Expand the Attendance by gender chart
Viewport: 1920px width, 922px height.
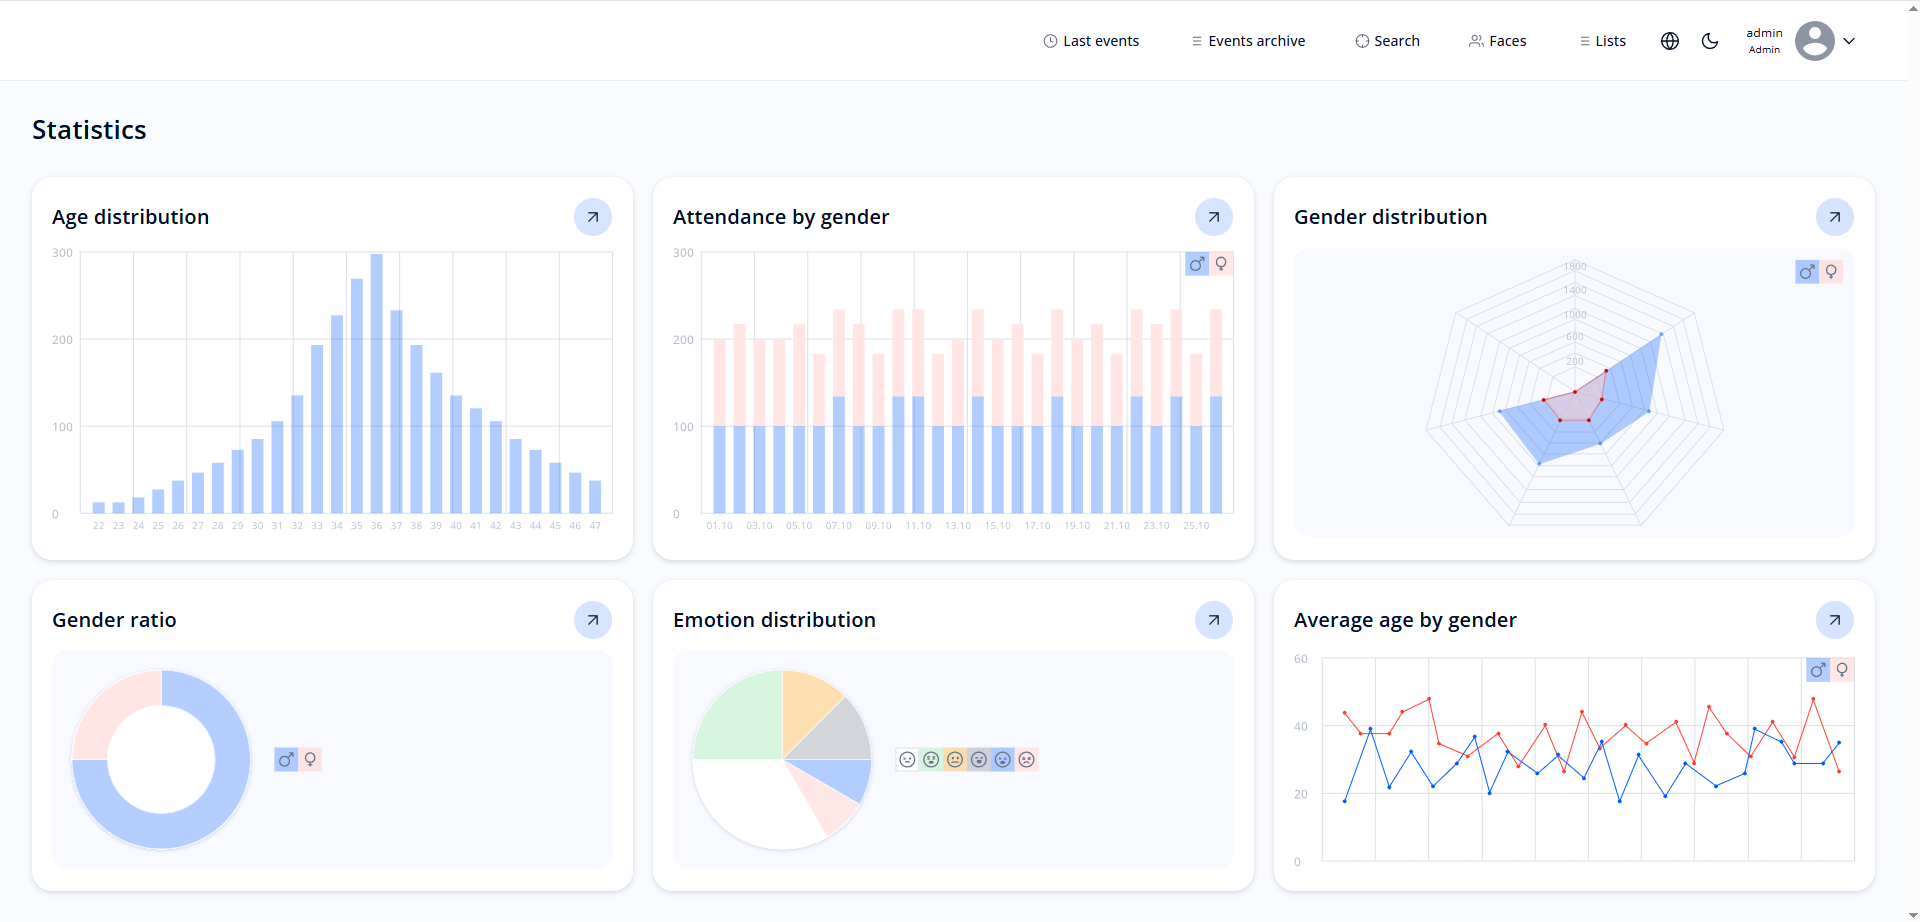tap(1213, 217)
